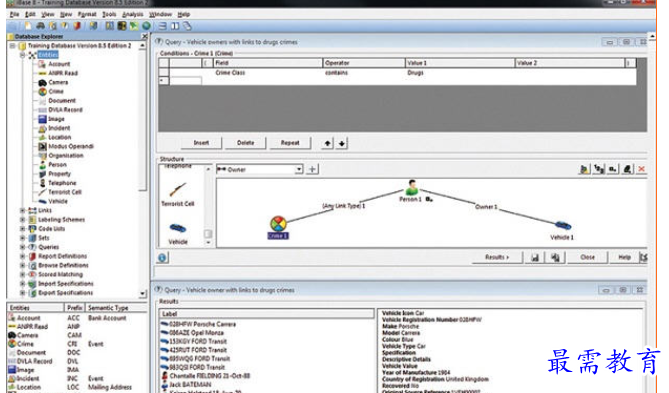Close the Database Explorer panel
This screenshot has height=393, width=669.
click(x=144, y=37)
